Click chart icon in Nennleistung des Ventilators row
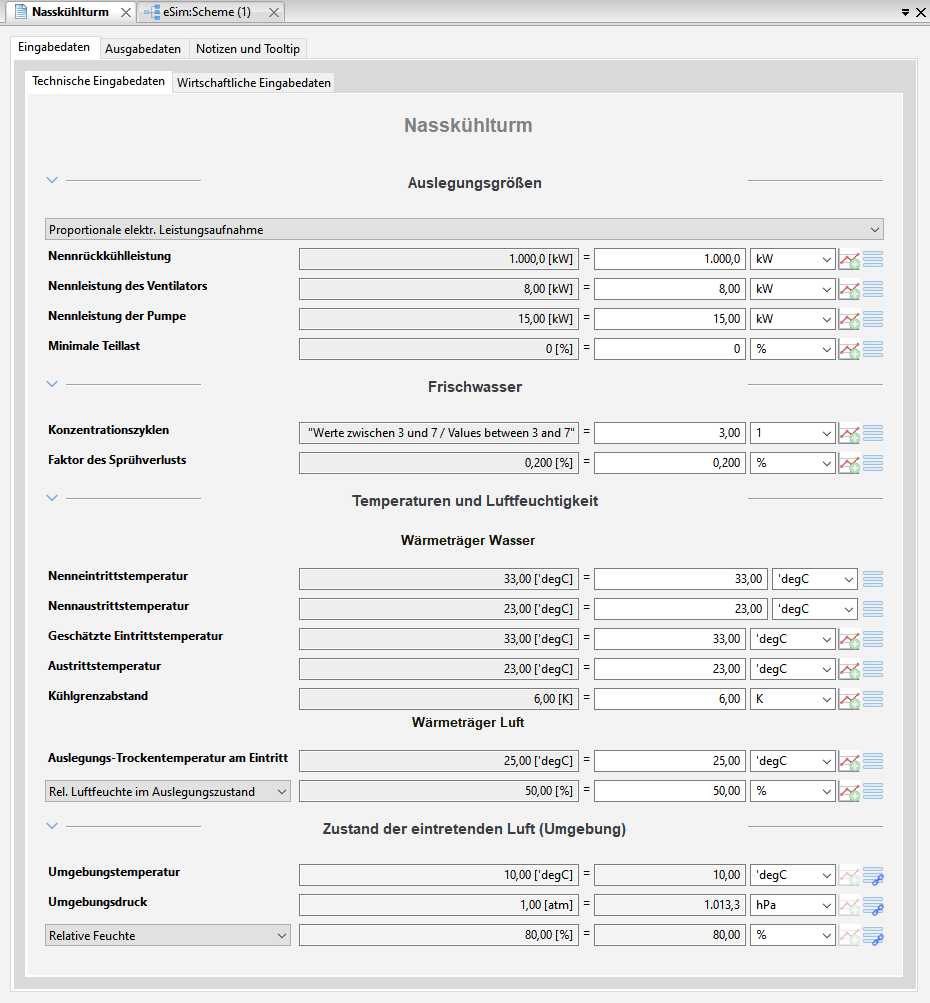The width and height of the screenshot is (930, 1003). click(x=849, y=290)
